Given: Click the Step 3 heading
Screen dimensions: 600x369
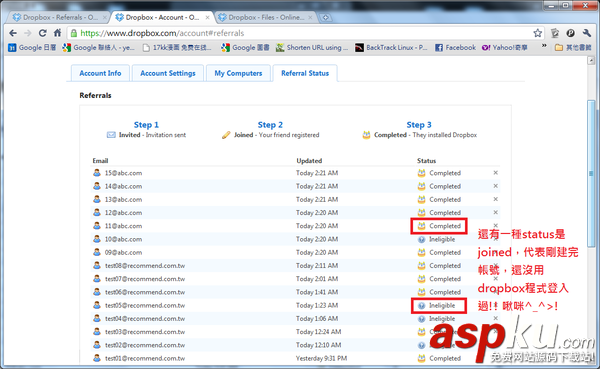Looking at the screenshot, I should click(x=419, y=125).
